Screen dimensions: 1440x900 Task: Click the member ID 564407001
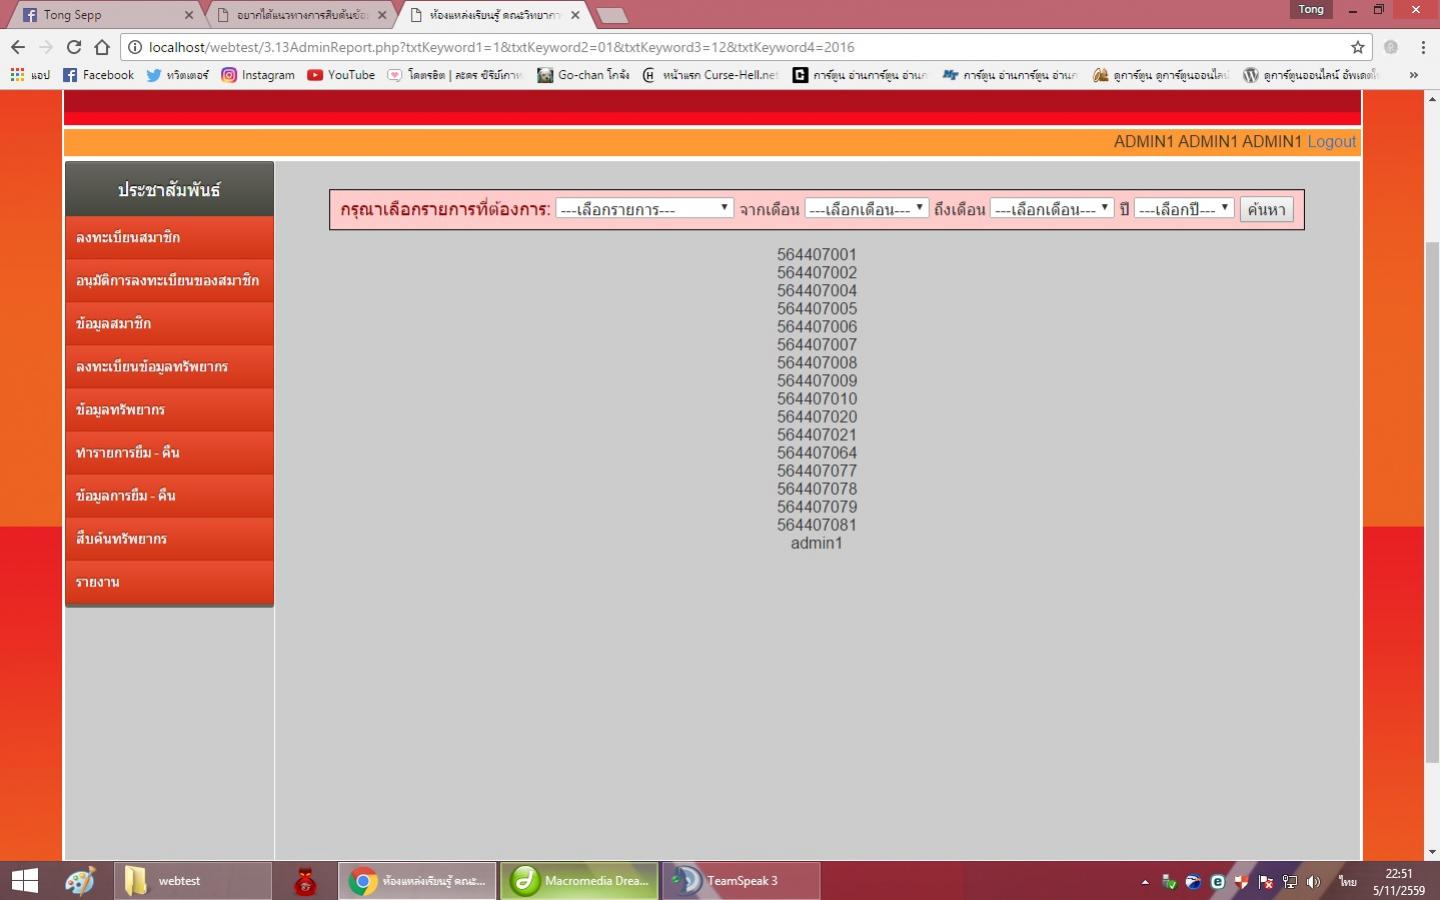pos(817,255)
